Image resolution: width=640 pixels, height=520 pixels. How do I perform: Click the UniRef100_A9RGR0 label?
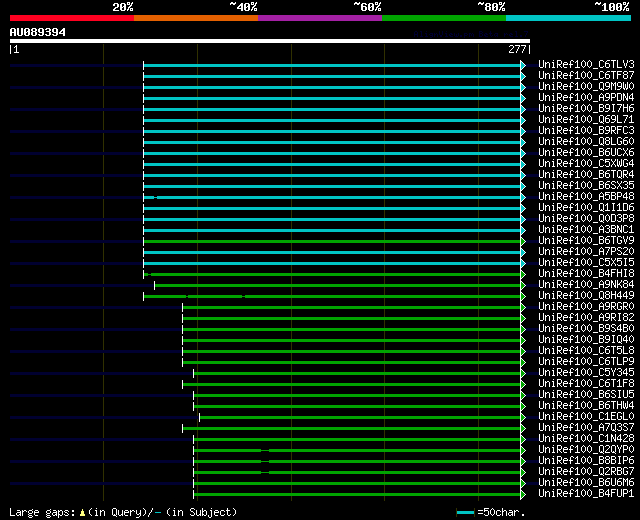tap(586, 307)
